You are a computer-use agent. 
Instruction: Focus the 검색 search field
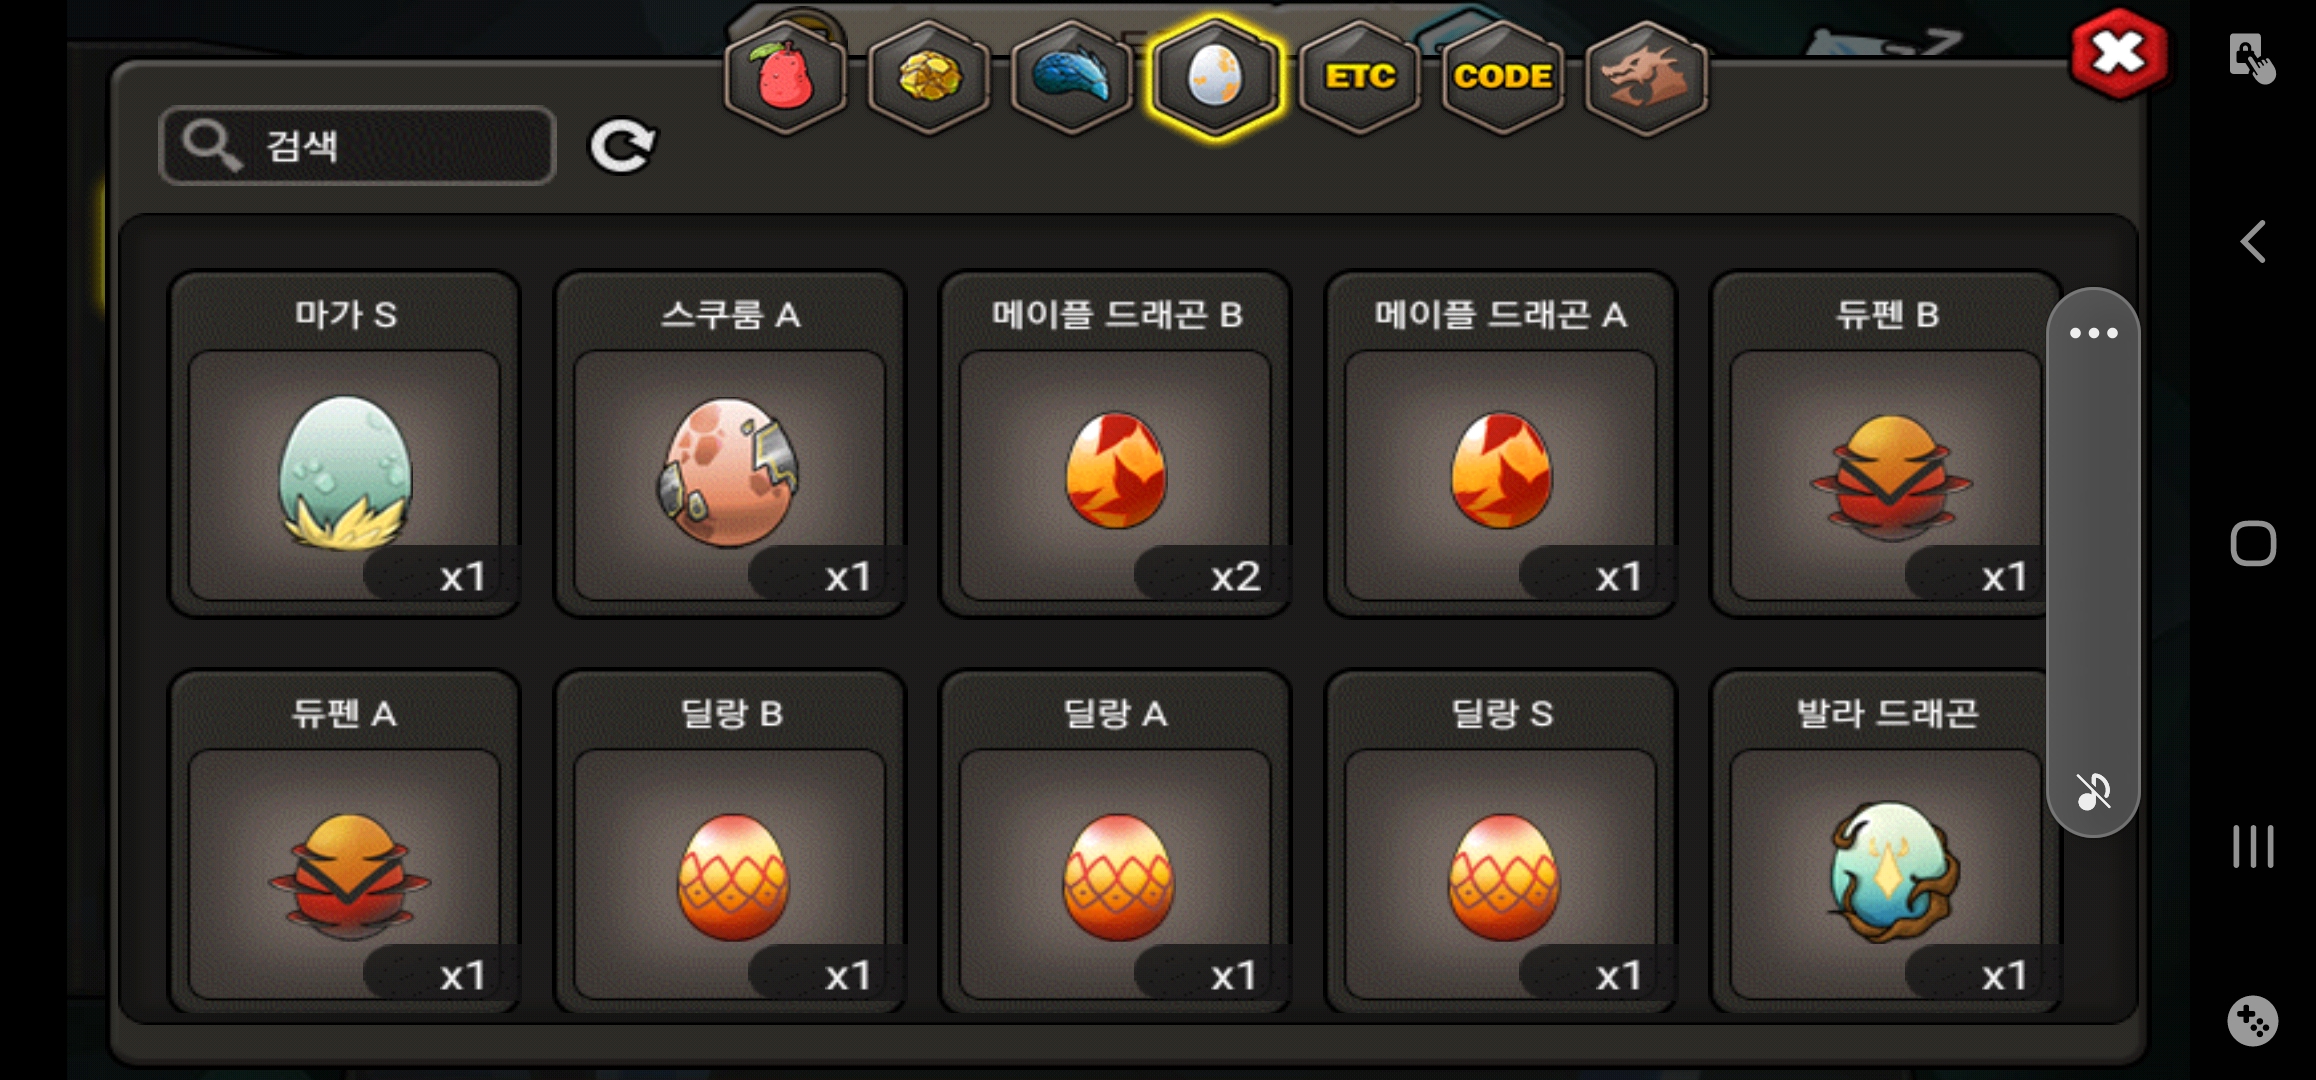(x=357, y=146)
